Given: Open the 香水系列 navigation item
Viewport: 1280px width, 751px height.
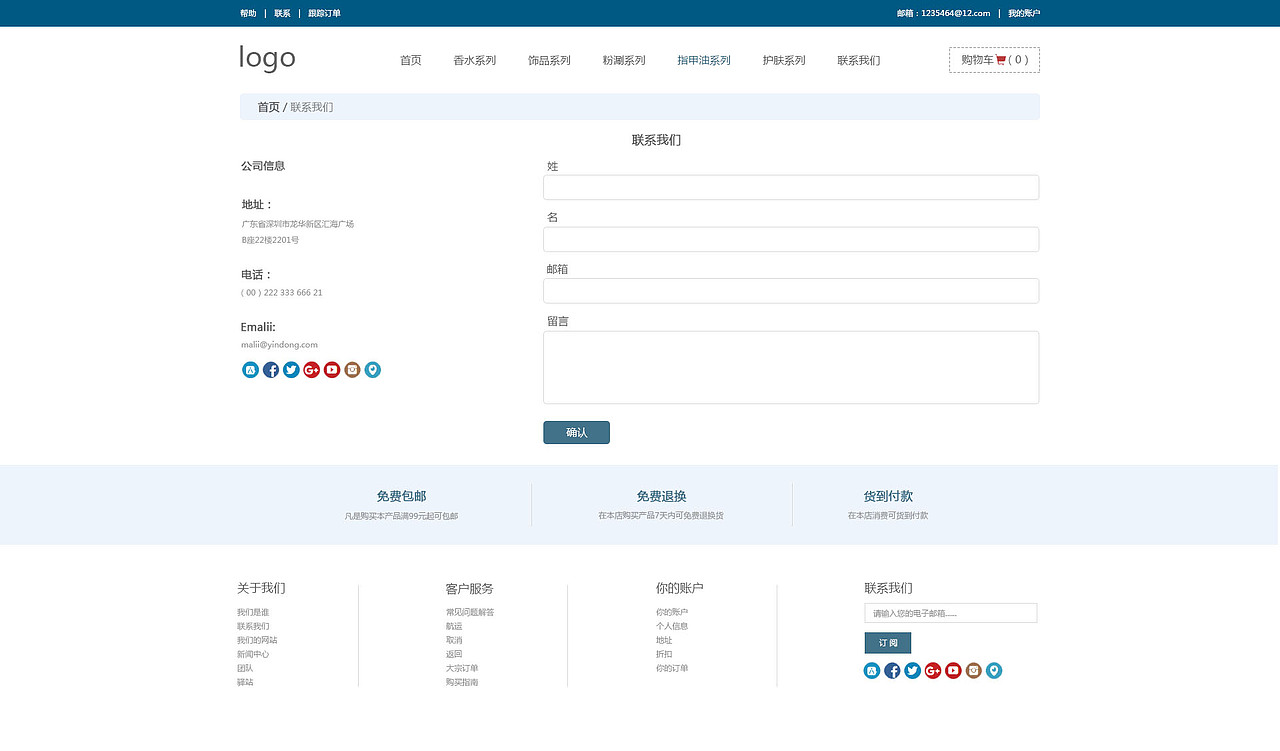Looking at the screenshot, I should (x=475, y=60).
